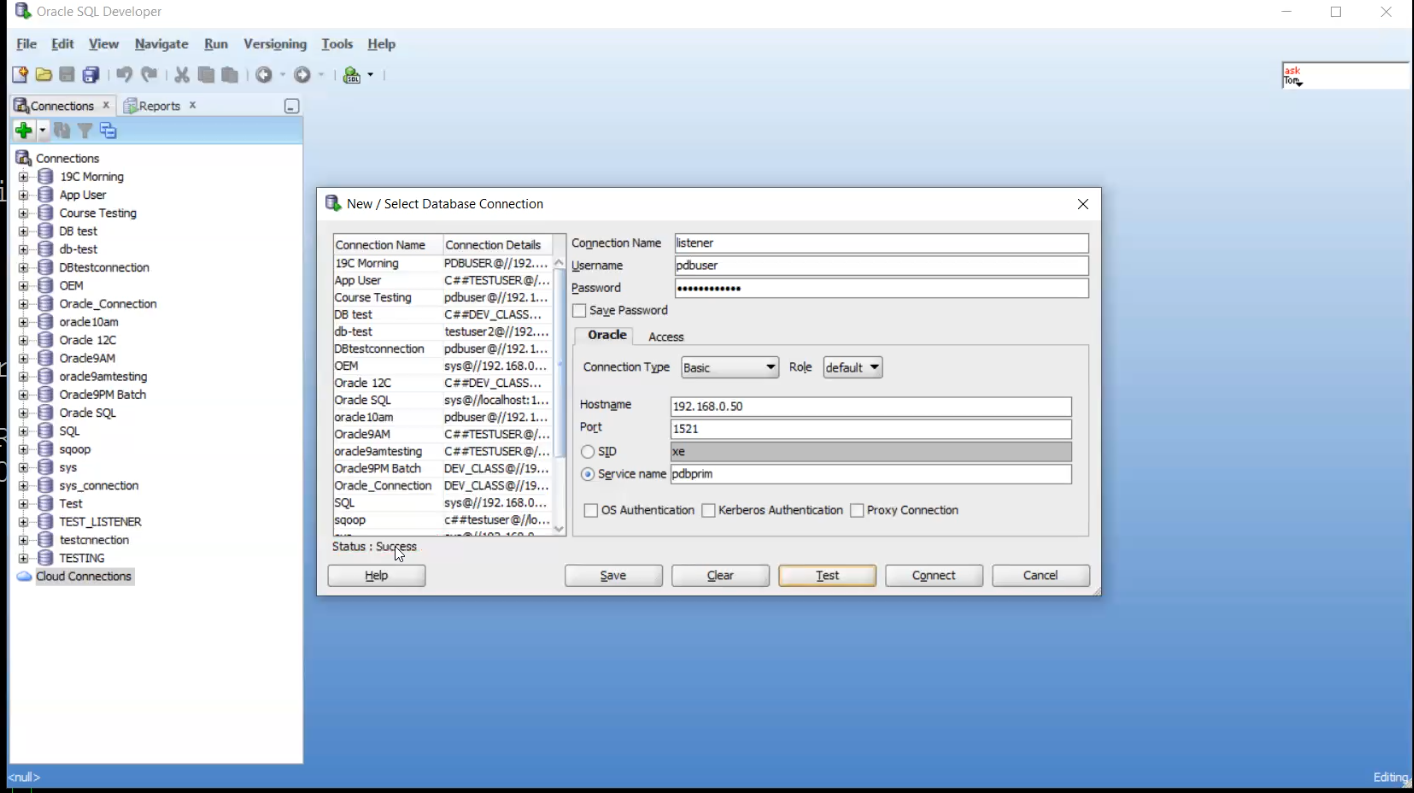This screenshot has height=793, width=1414.
Task: Open the Role dropdown
Action: click(x=853, y=368)
